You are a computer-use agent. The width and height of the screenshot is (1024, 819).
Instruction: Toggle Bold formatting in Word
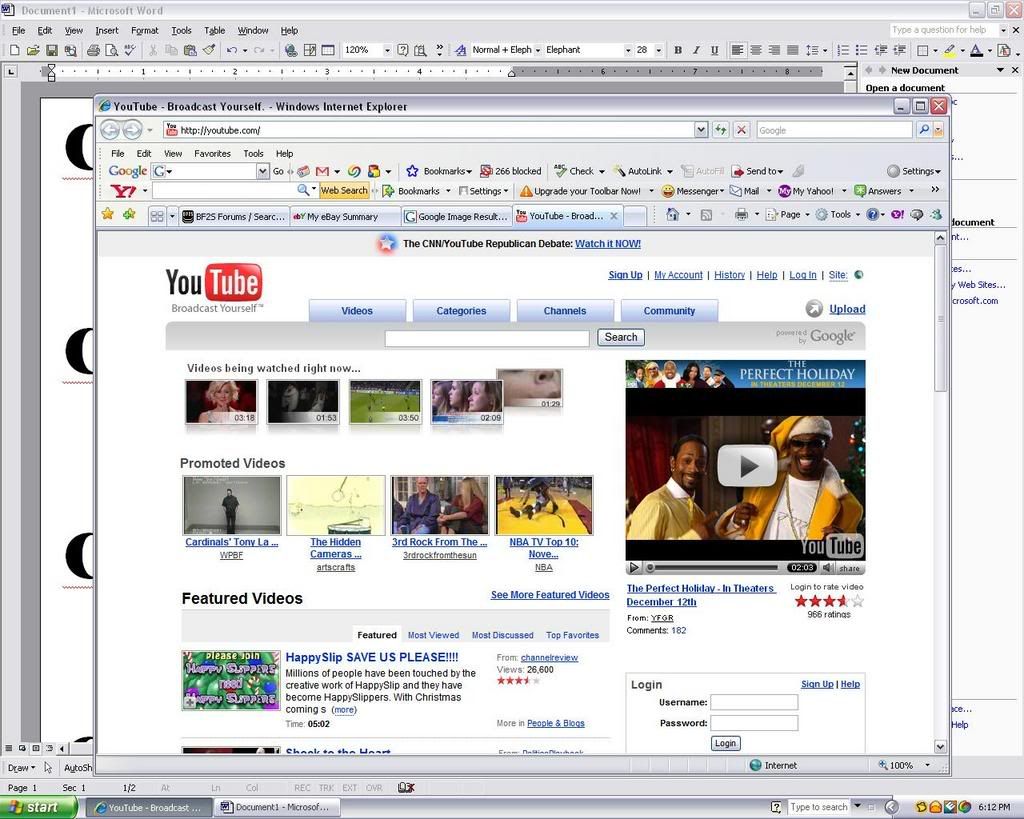(x=678, y=50)
